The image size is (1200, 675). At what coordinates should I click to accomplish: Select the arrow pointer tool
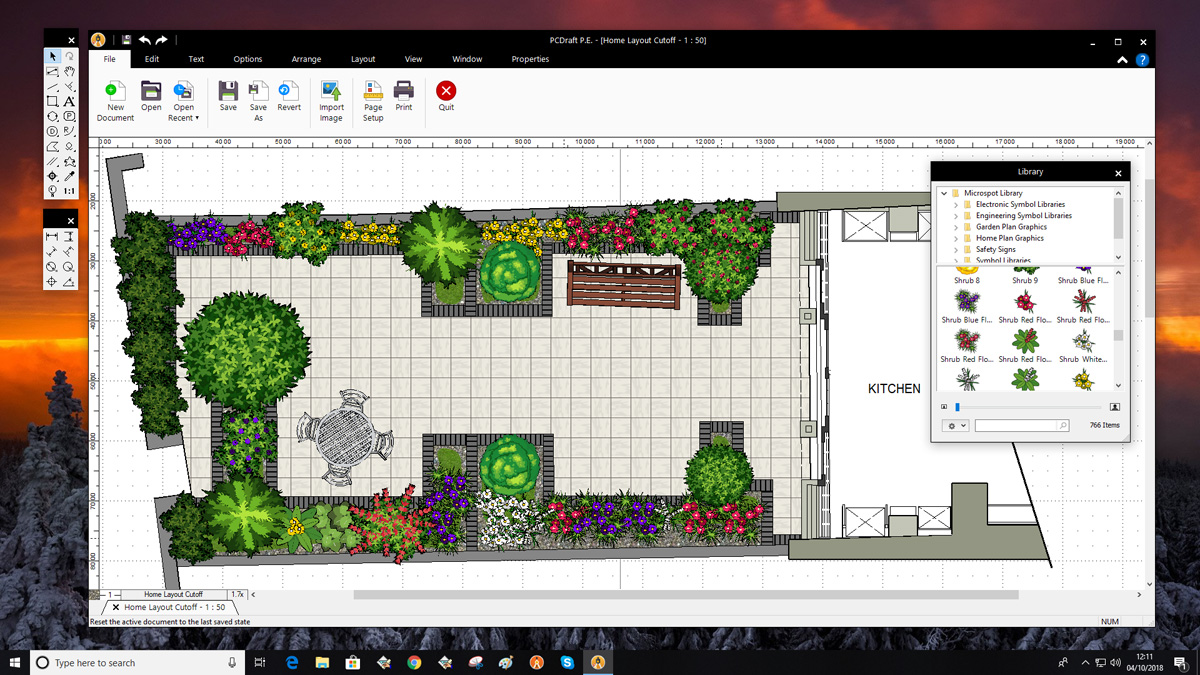pyautogui.click(x=53, y=57)
